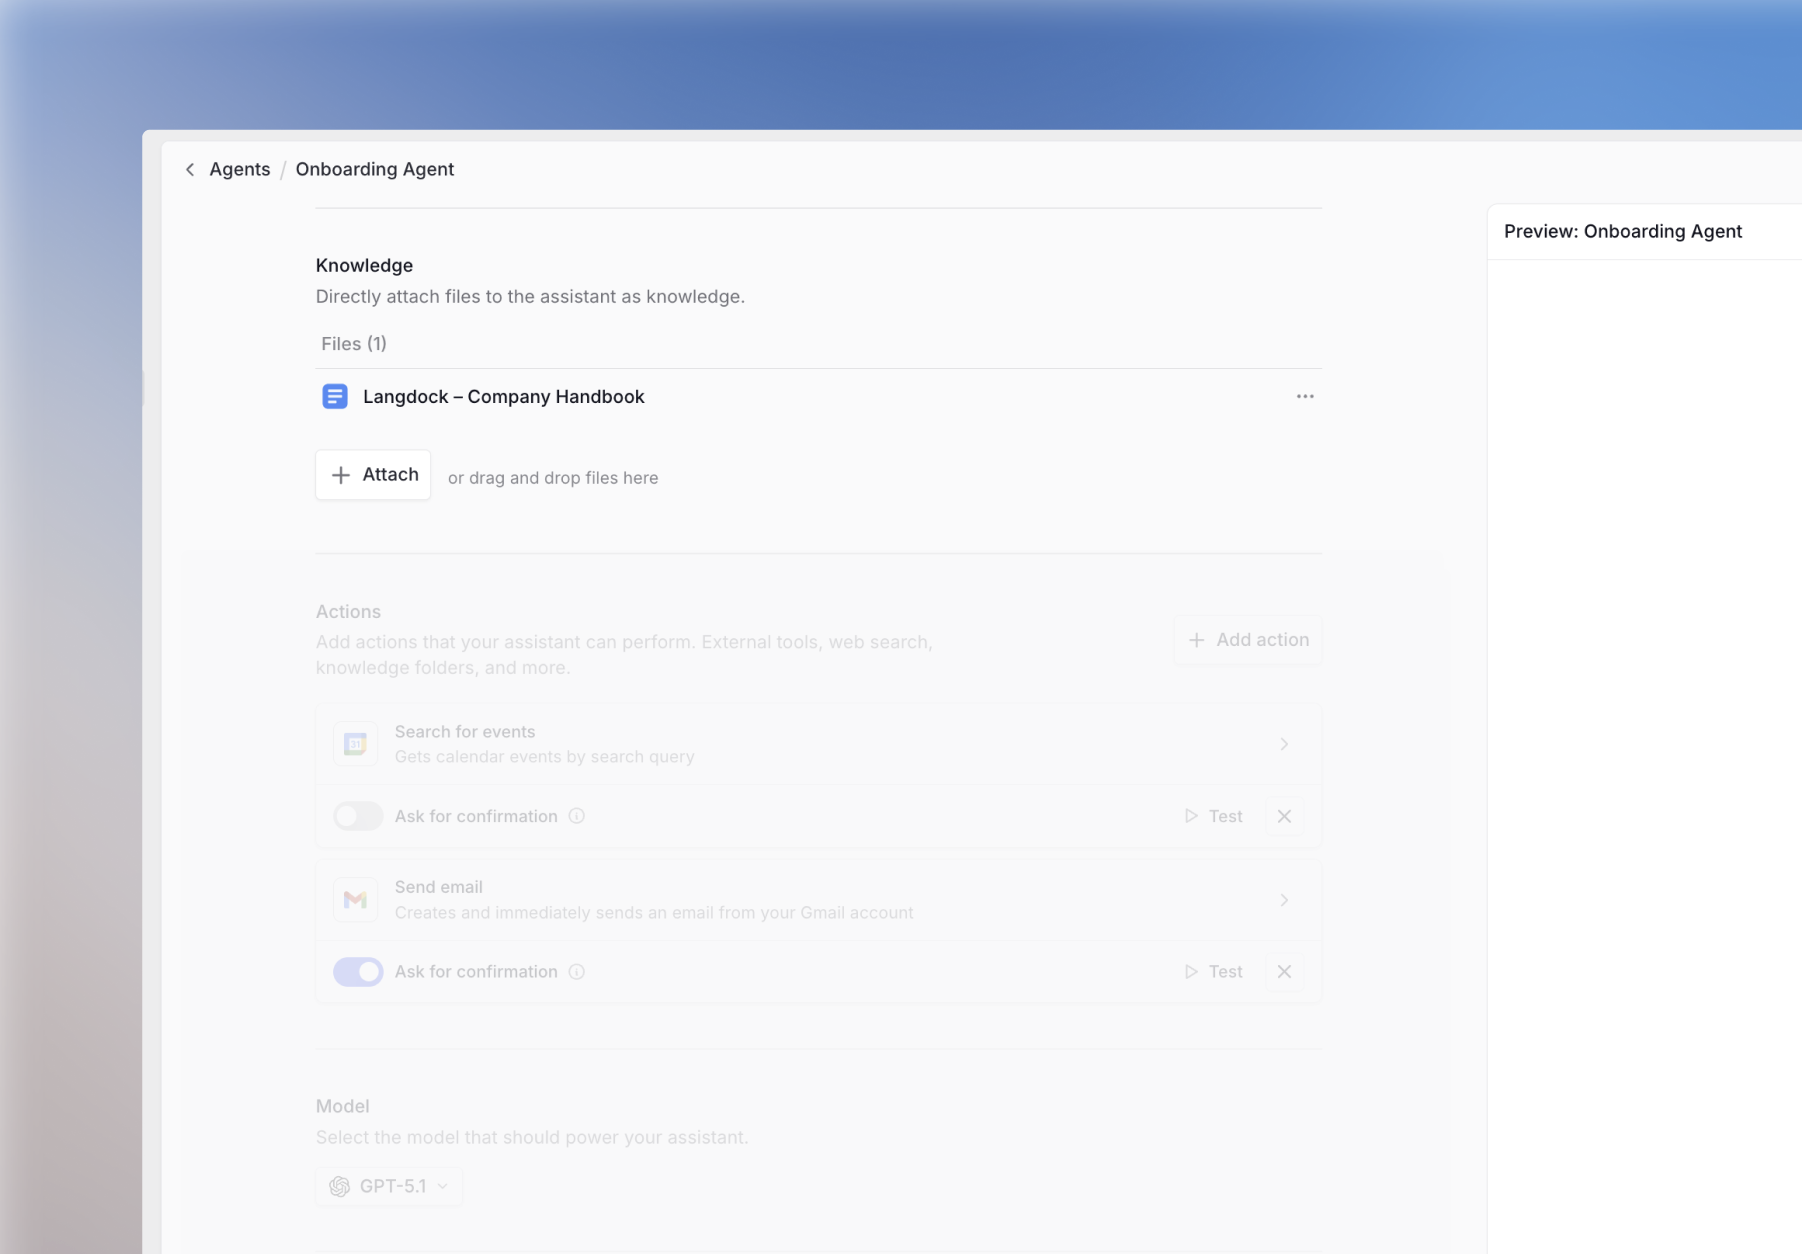Click the info icon beside Send email confirmation
The width and height of the screenshot is (1802, 1254).
pyautogui.click(x=576, y=971)
